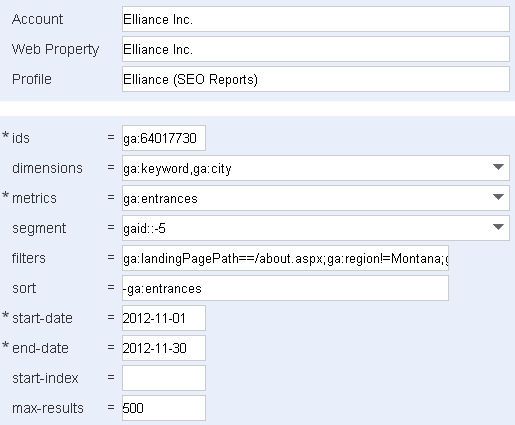515x425 pixels.
Task: Select the end-date field 2012-11-30
Action: tap(164, 348)
